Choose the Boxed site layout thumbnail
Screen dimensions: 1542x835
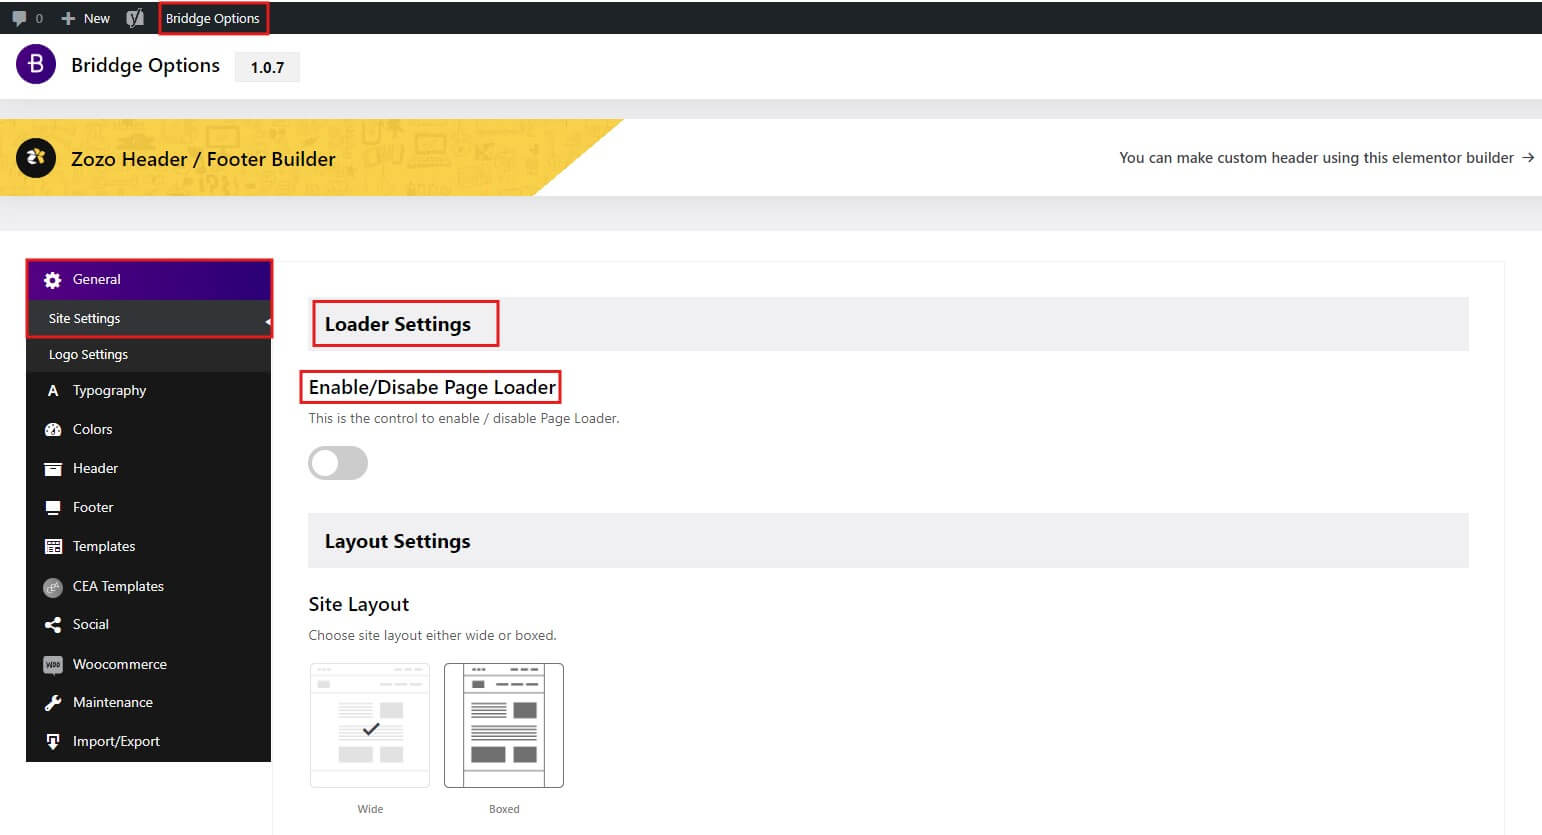[504, 726]
